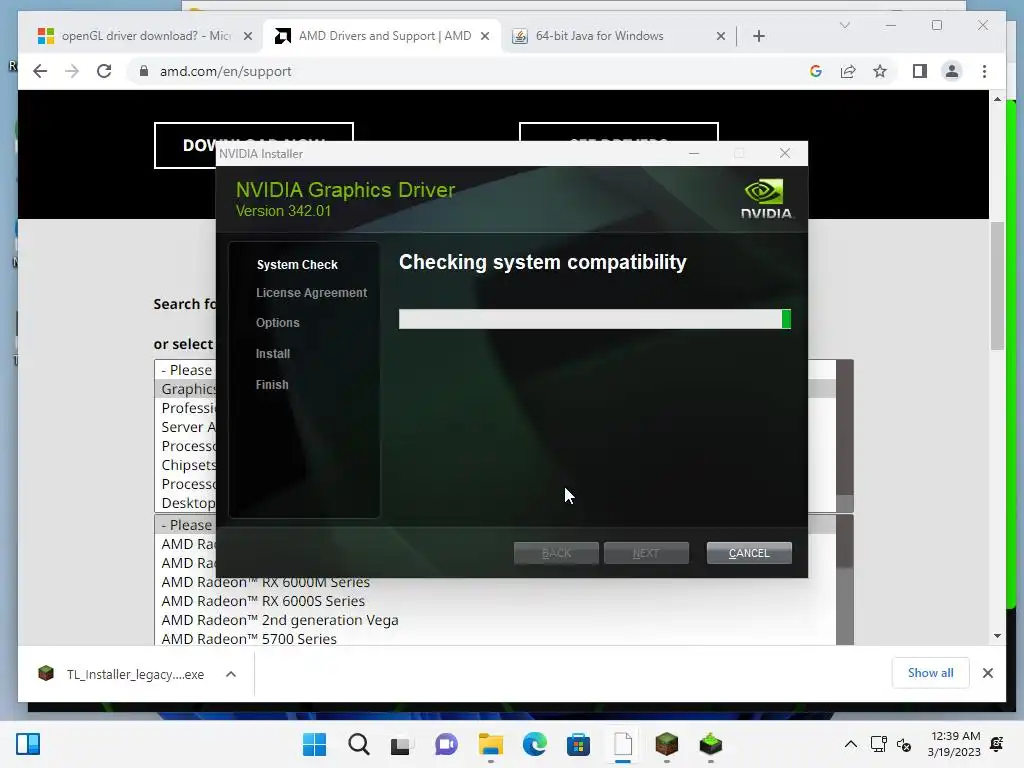
Task: Select License Agreement step in sidebar
Action: click(x=312, y=293)
